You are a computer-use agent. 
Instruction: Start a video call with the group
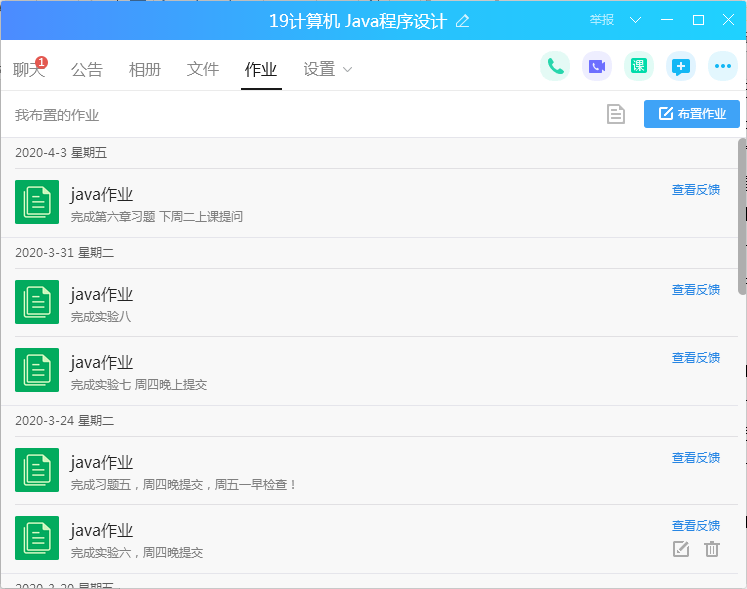click(x=597, y=67)
